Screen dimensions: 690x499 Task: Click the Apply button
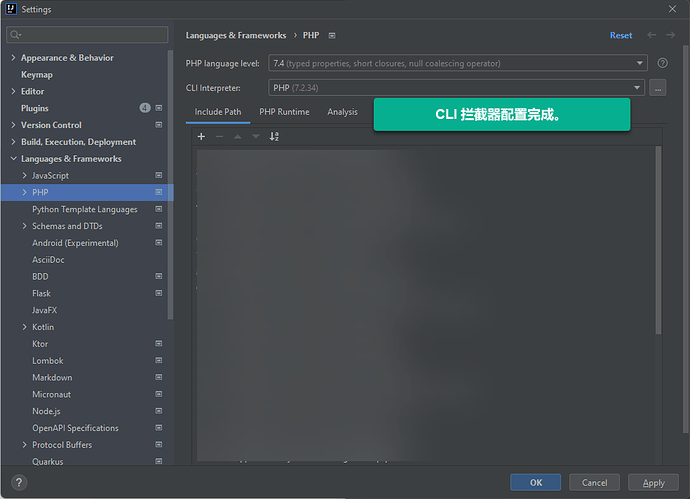click(653, 483)
